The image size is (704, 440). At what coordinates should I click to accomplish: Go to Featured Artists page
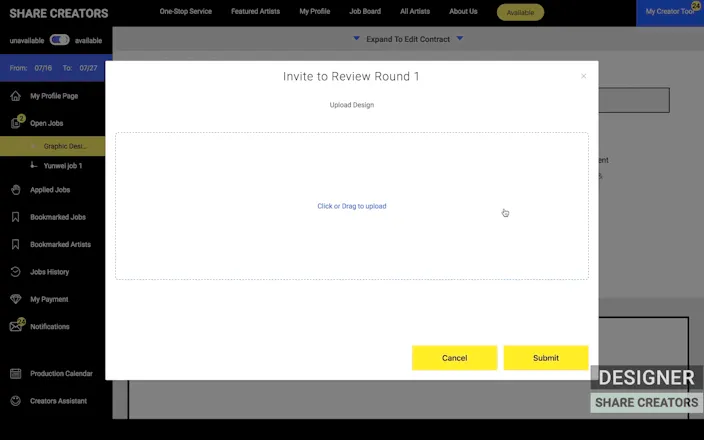[x=255, y=11]
